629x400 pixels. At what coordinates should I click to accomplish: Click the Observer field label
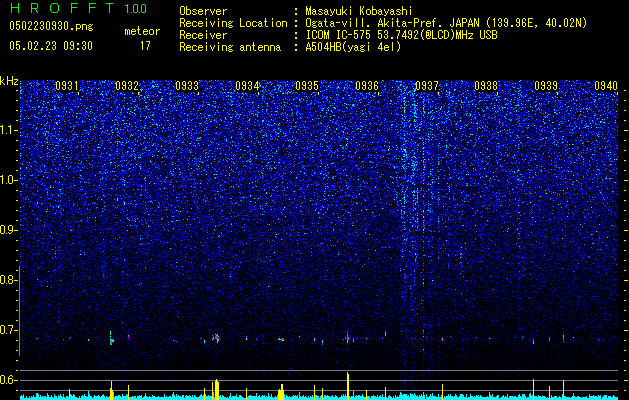[x=203, y=11]
